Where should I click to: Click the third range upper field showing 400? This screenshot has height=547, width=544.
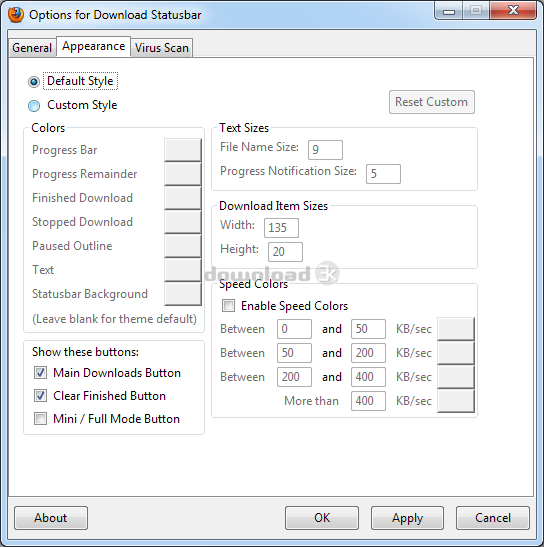point(368,377)
